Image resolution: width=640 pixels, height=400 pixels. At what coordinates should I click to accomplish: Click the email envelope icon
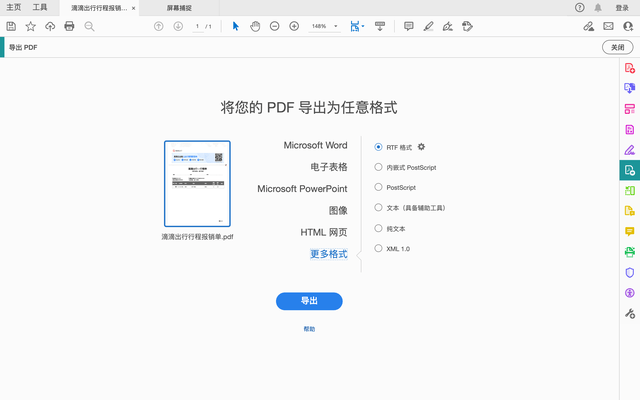click(608, 27)
